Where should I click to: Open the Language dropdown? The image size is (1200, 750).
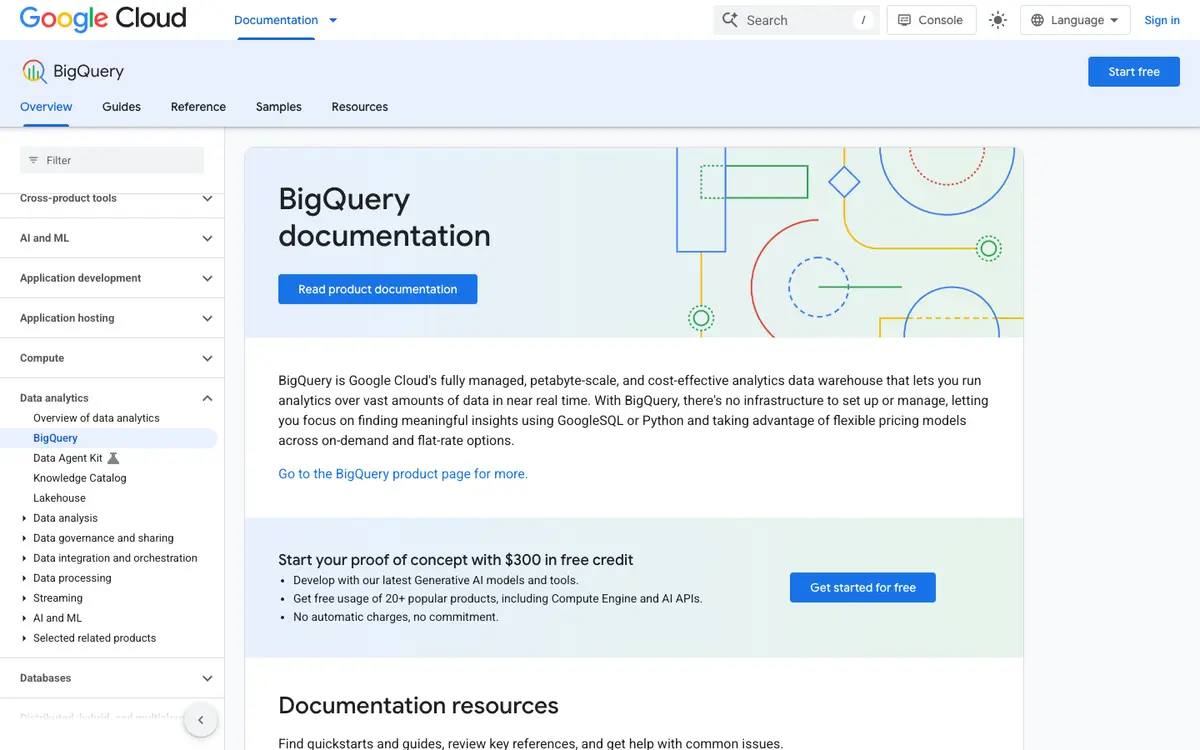point(1075,20)
